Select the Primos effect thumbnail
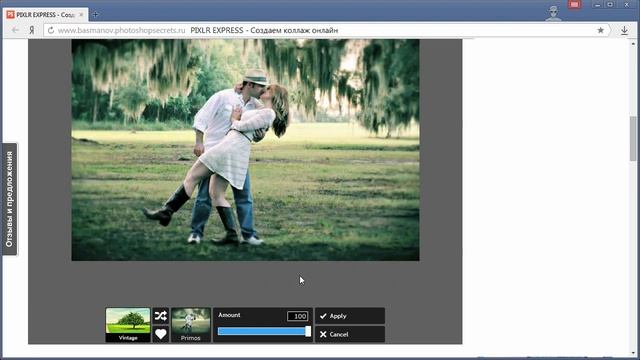 coord(191,325)
